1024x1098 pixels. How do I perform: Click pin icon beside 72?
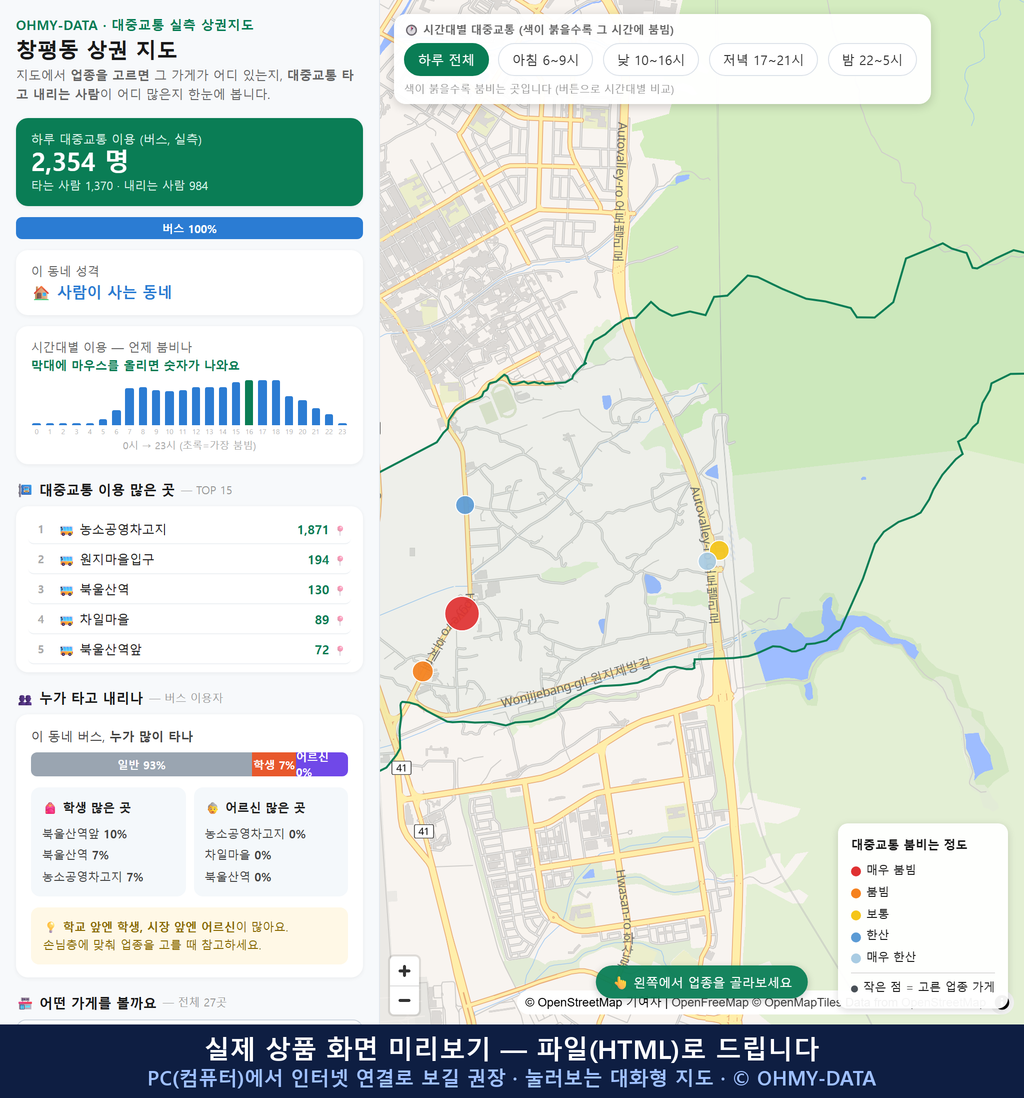[340, 650]
